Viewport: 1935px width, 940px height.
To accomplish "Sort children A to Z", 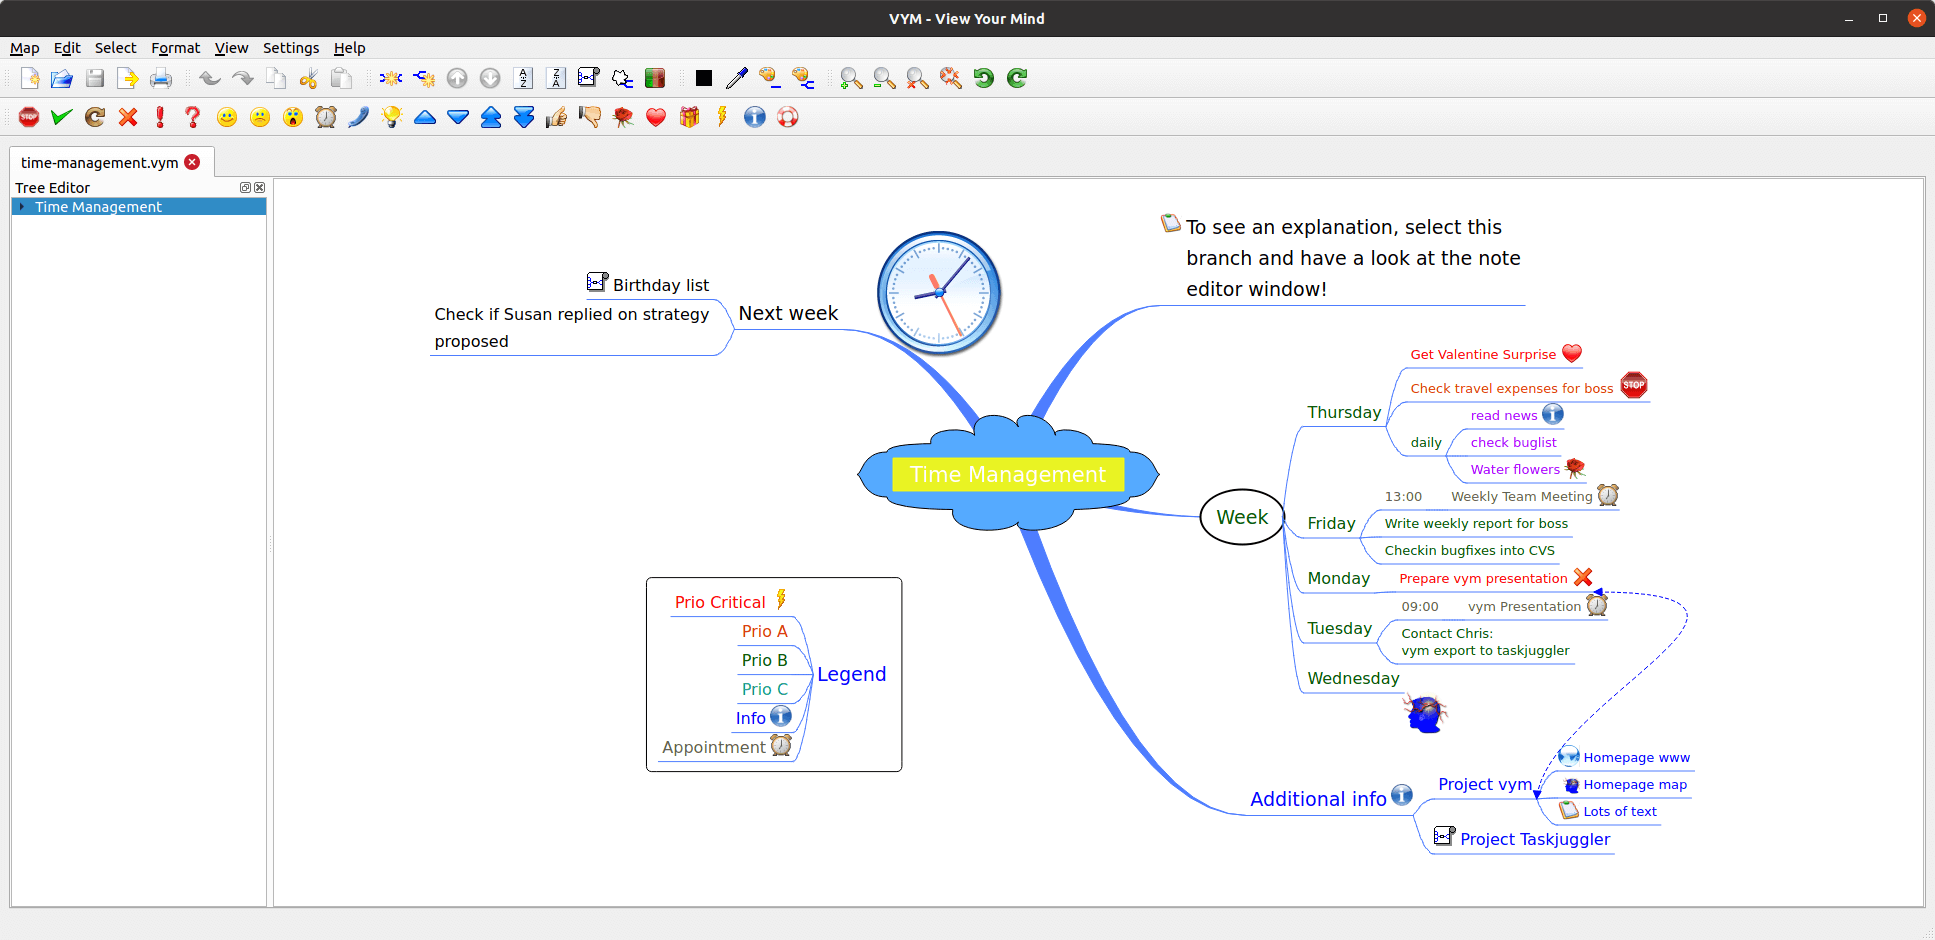I will tap(523, 78).
